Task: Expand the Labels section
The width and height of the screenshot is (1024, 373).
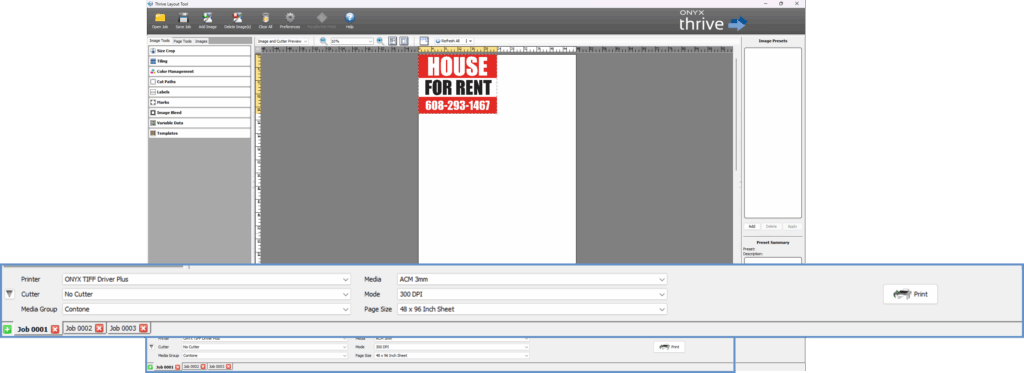Action: click(199, 92)
